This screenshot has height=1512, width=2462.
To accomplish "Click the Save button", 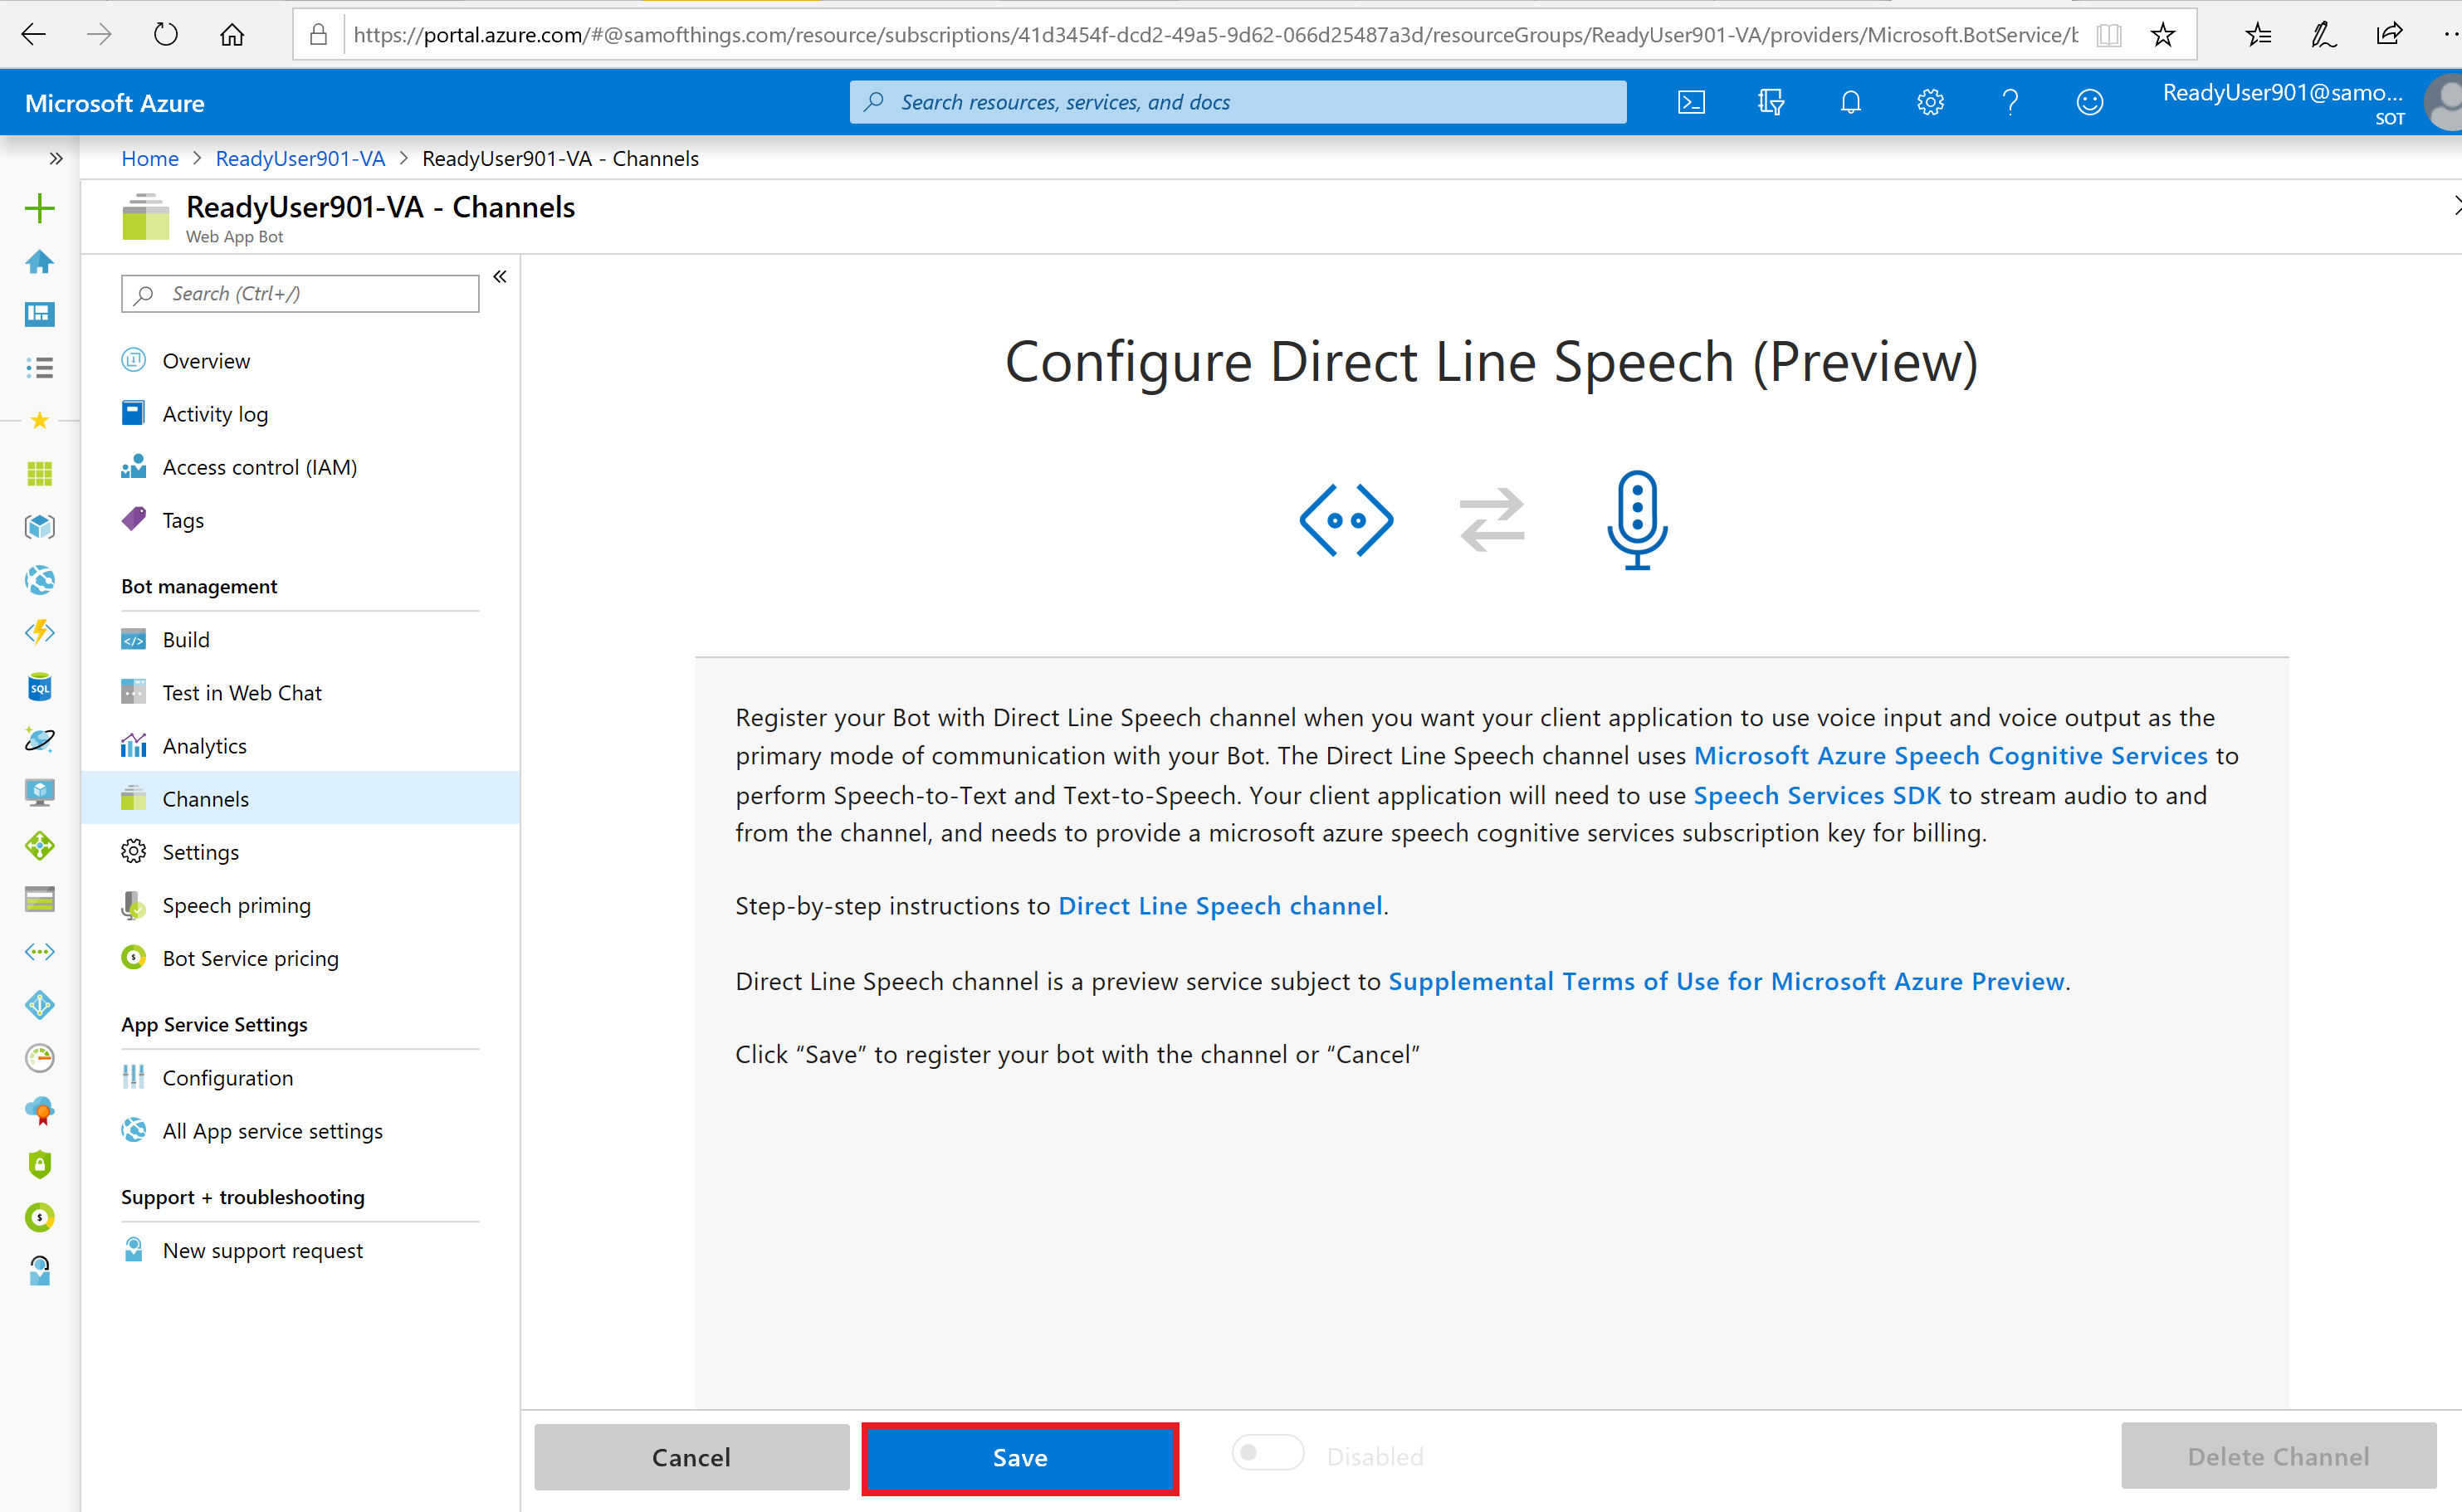I will (x=1019, y=1458).
